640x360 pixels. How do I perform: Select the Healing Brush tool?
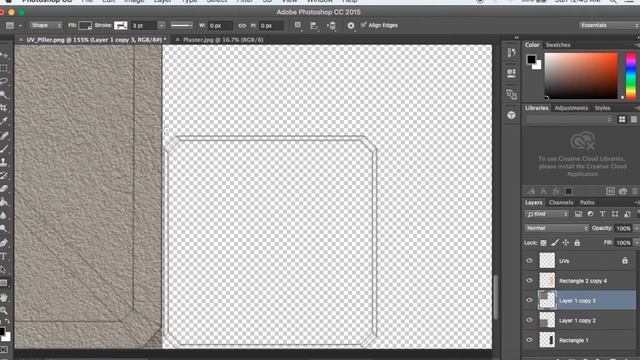[x=4, y=135]
